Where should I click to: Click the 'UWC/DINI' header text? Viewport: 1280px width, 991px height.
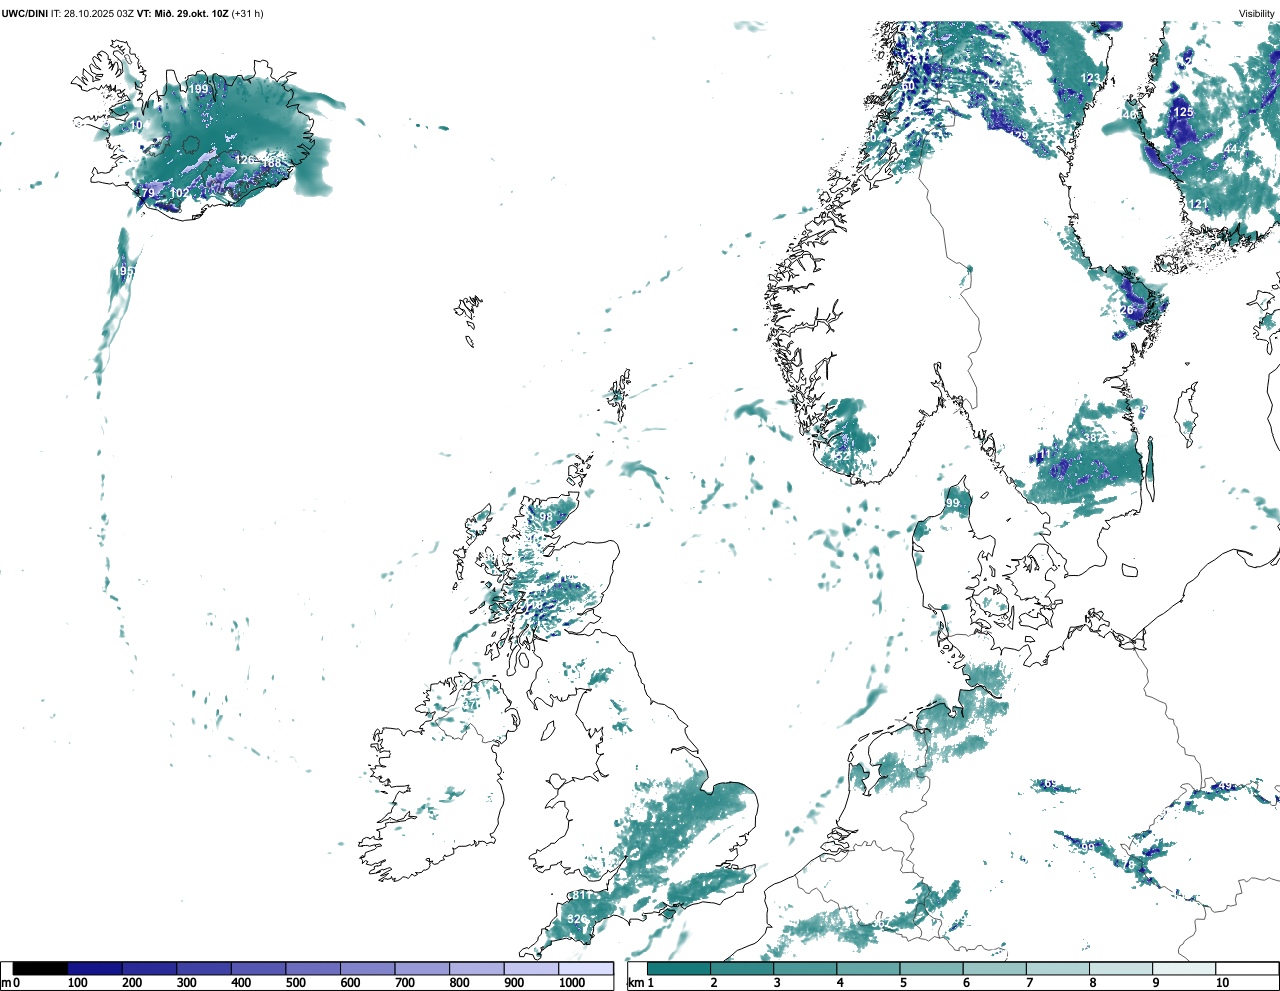point(24,14)
